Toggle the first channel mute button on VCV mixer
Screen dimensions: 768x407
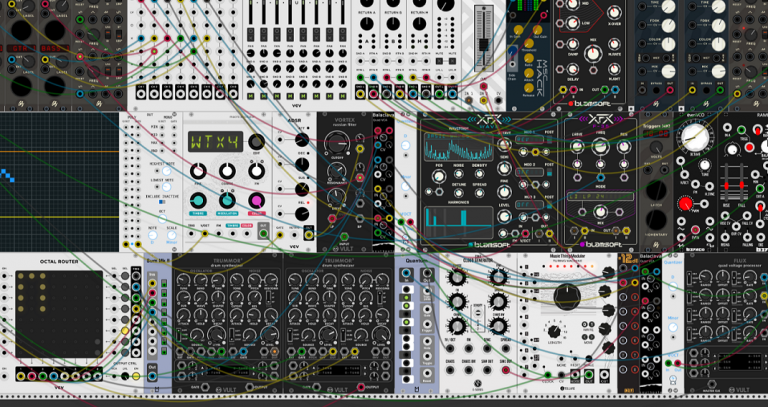tap(250, 96)
